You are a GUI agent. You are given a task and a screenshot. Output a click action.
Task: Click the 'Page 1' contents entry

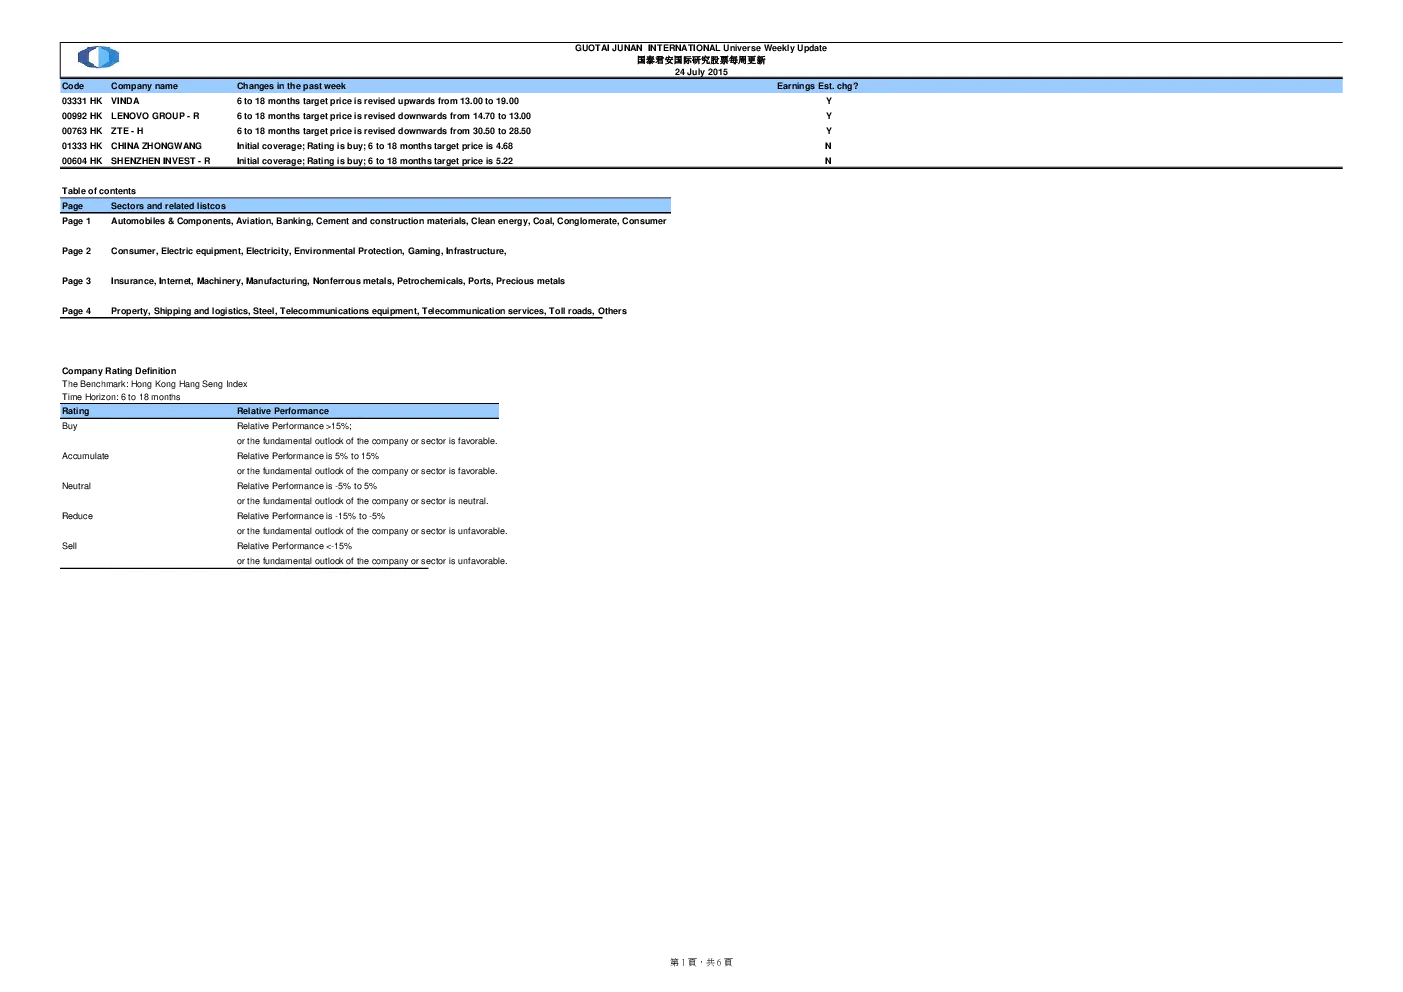click(x=76, y=221)
